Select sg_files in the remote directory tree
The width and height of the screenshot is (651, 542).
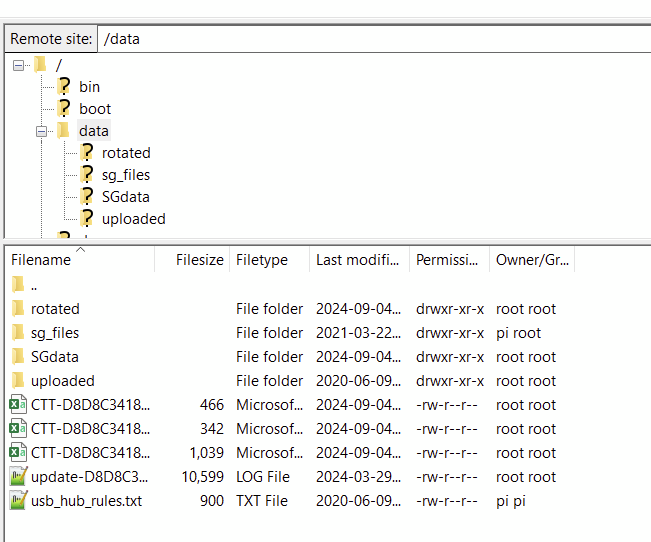point(126,175)
